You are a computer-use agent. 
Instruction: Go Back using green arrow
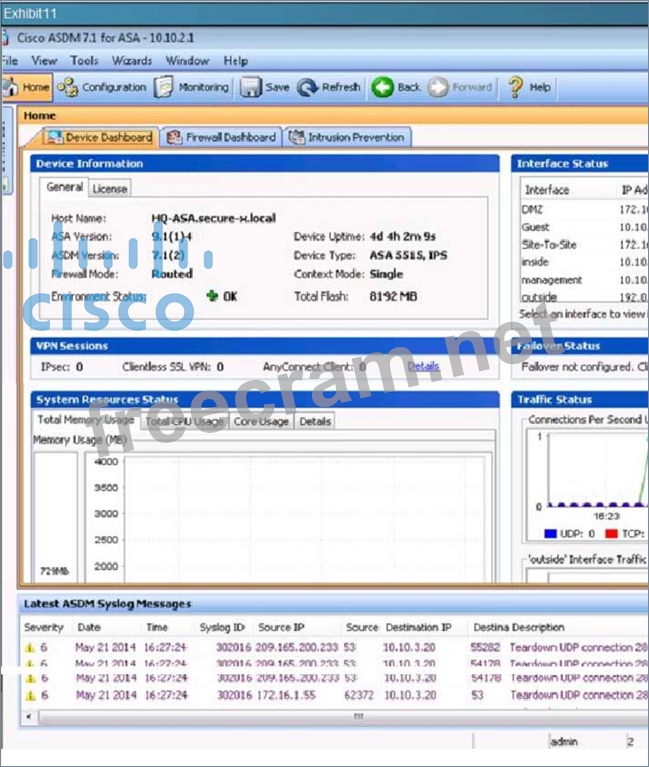click(397, 87)
